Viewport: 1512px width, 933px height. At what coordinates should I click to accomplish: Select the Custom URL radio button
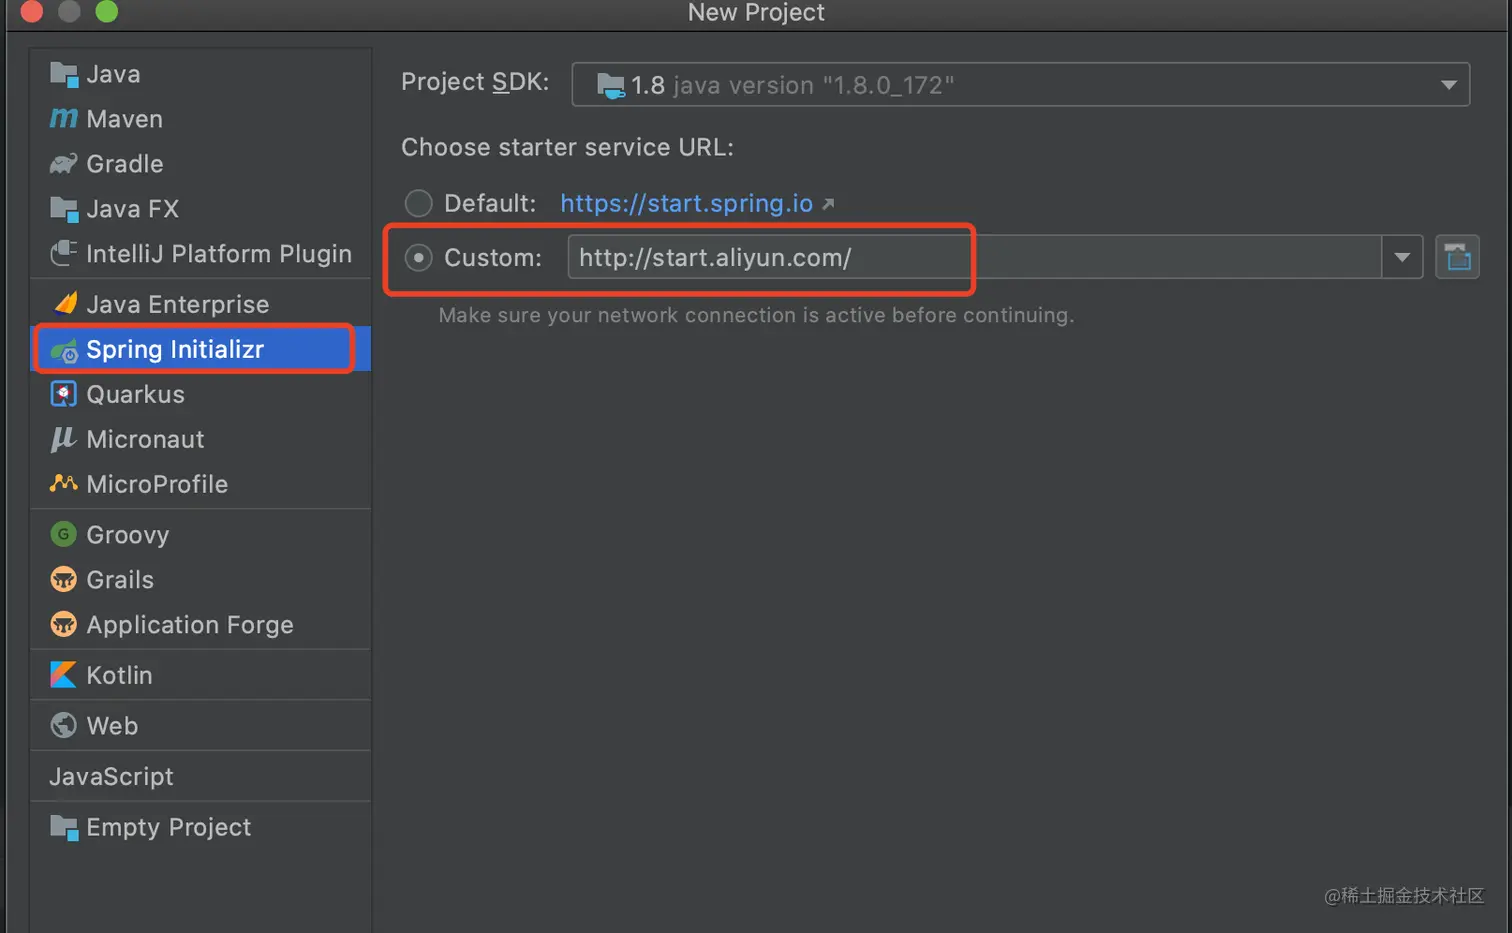pos(418,258)
